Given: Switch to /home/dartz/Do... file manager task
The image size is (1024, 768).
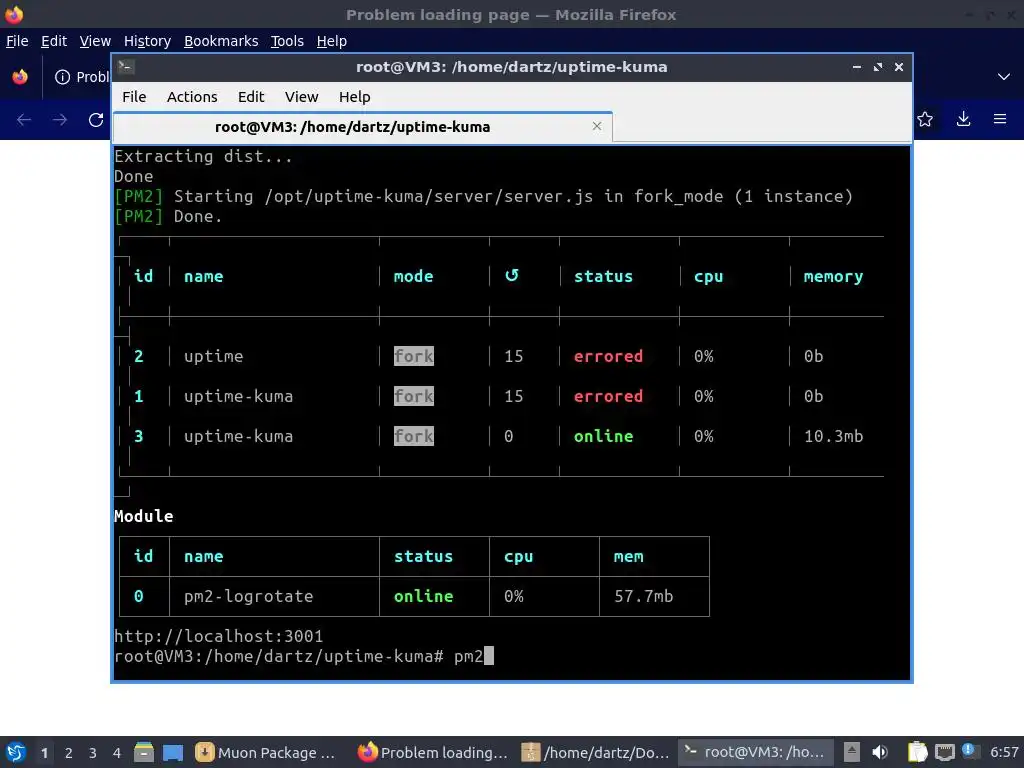Looking at the screenshot, I should [x=596, y=752].
